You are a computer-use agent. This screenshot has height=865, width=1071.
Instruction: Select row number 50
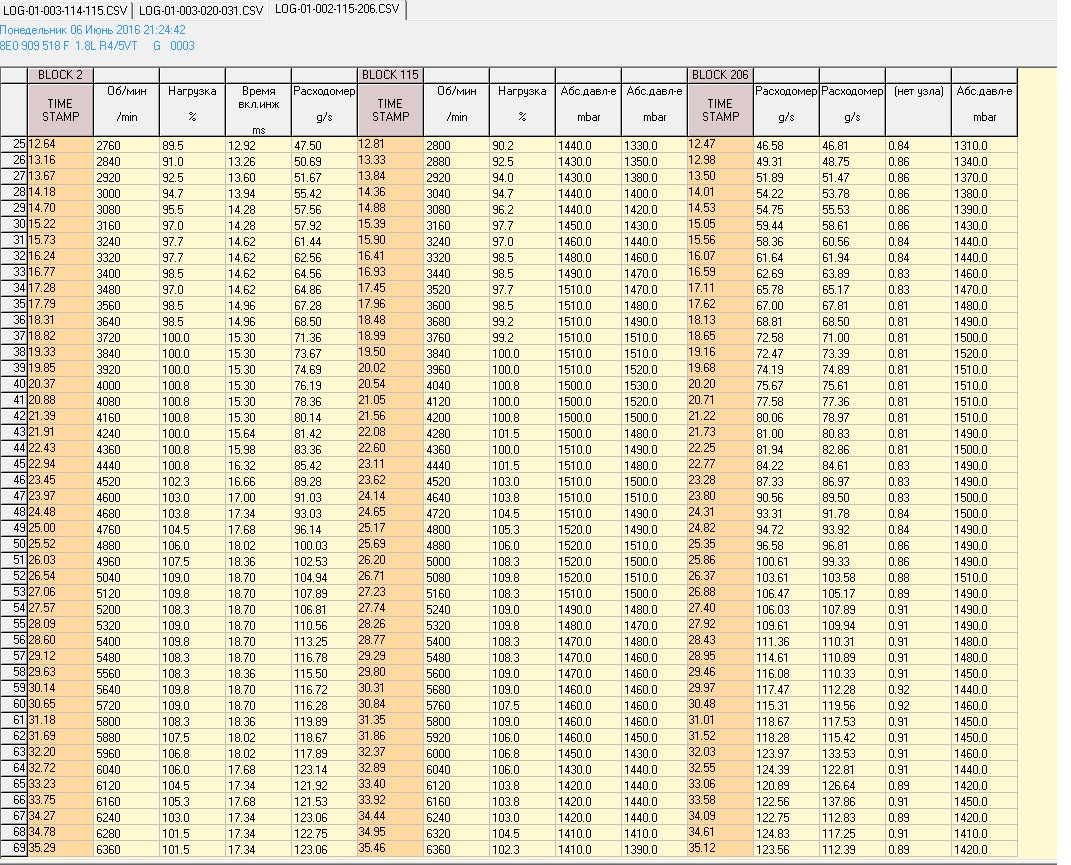pyautogui.click(x=14, y=545)
